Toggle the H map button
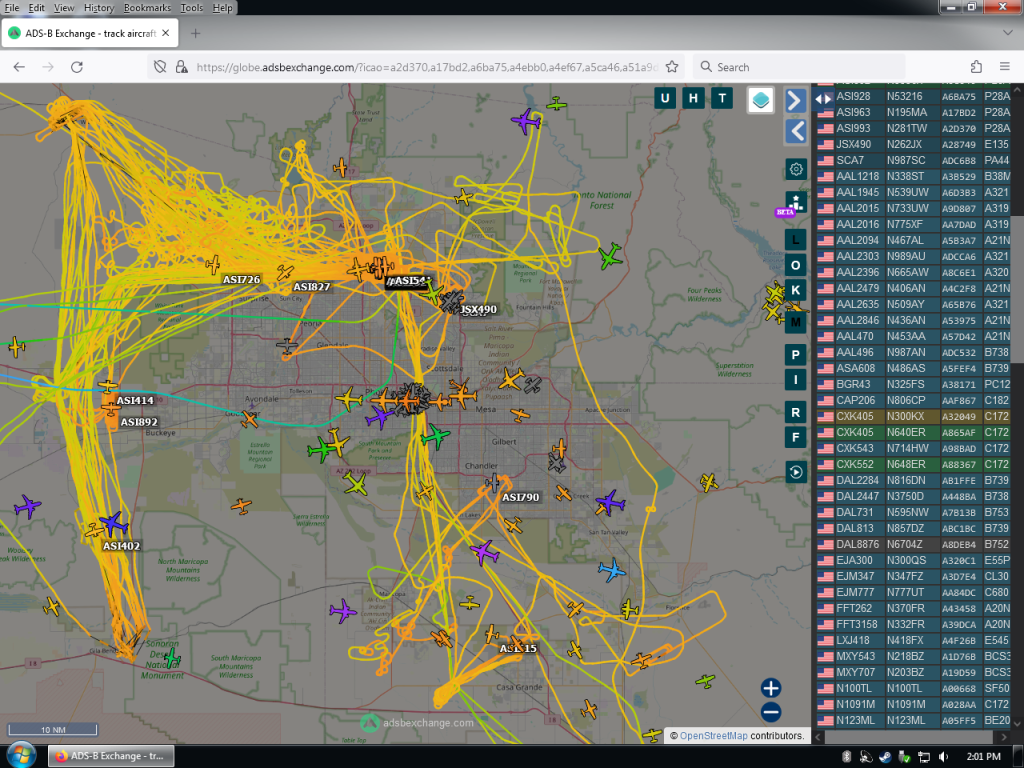The height and width of the screenshot is (768, 1024). pos(694,99)
